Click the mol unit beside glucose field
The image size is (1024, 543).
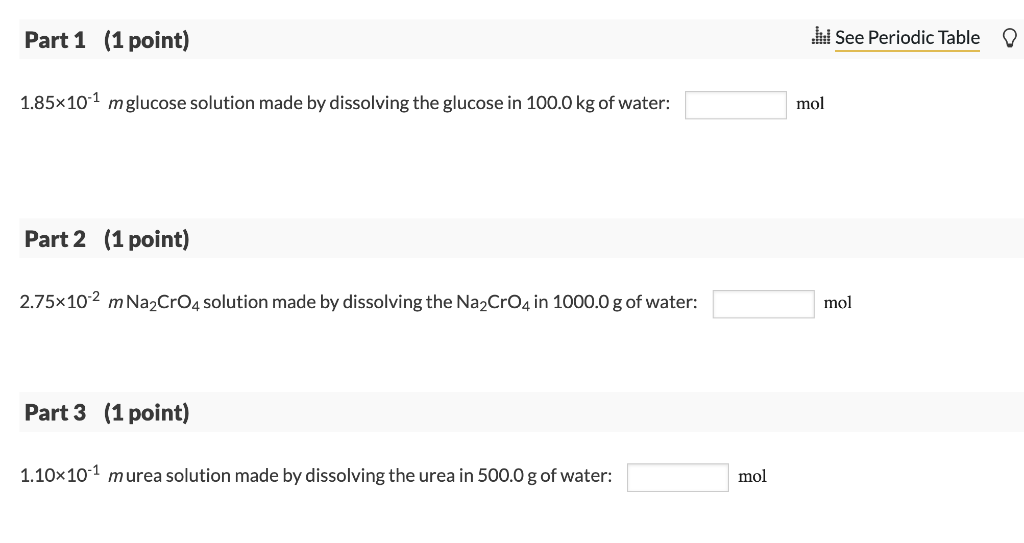[x=810, y=104]
